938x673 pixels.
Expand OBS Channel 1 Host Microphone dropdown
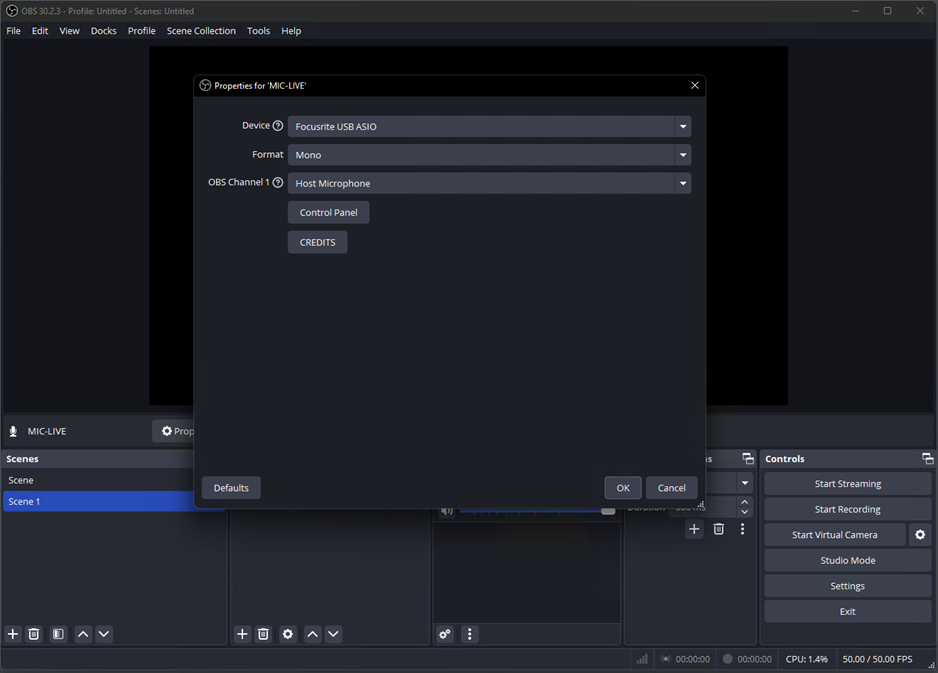coord(489,184)
